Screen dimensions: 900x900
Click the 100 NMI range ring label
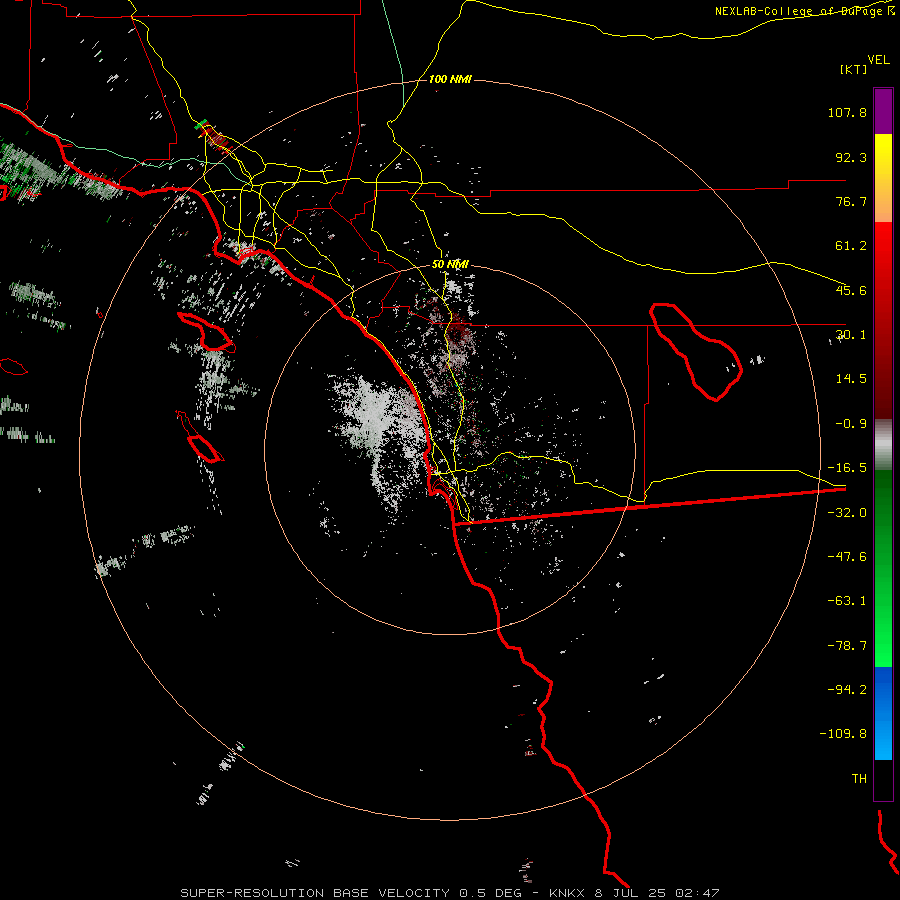pos(450,79)
